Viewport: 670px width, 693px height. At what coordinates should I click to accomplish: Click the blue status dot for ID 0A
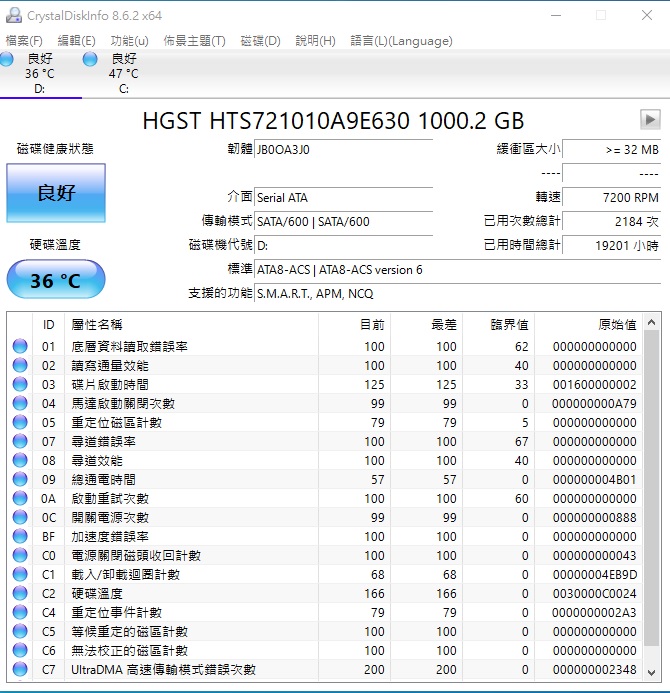pos(20,498)
